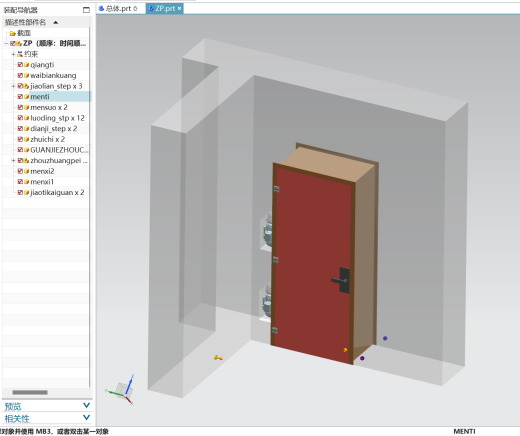The height and width of the screenshot is (436, 520).
Task: Click the mensuo part icon
Action: coord(26,107)
